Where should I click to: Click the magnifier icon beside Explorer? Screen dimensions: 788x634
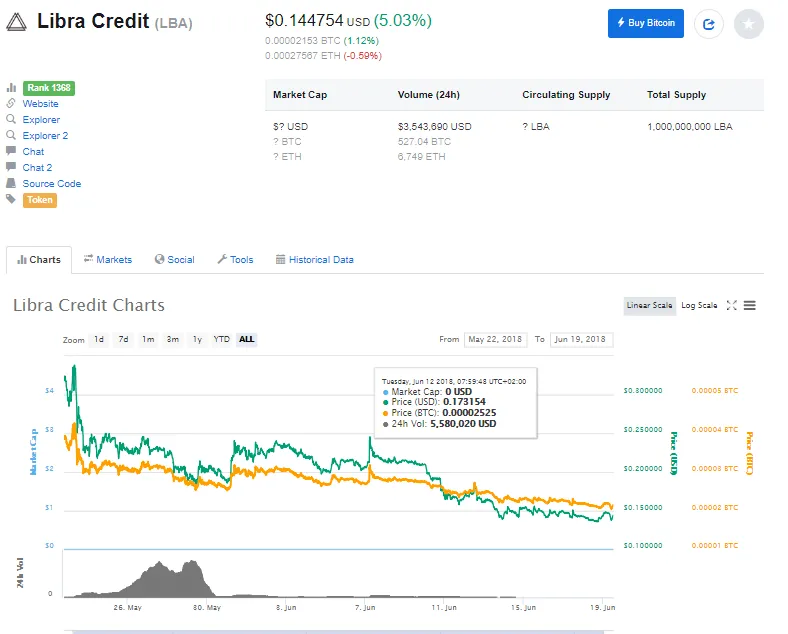11,119
